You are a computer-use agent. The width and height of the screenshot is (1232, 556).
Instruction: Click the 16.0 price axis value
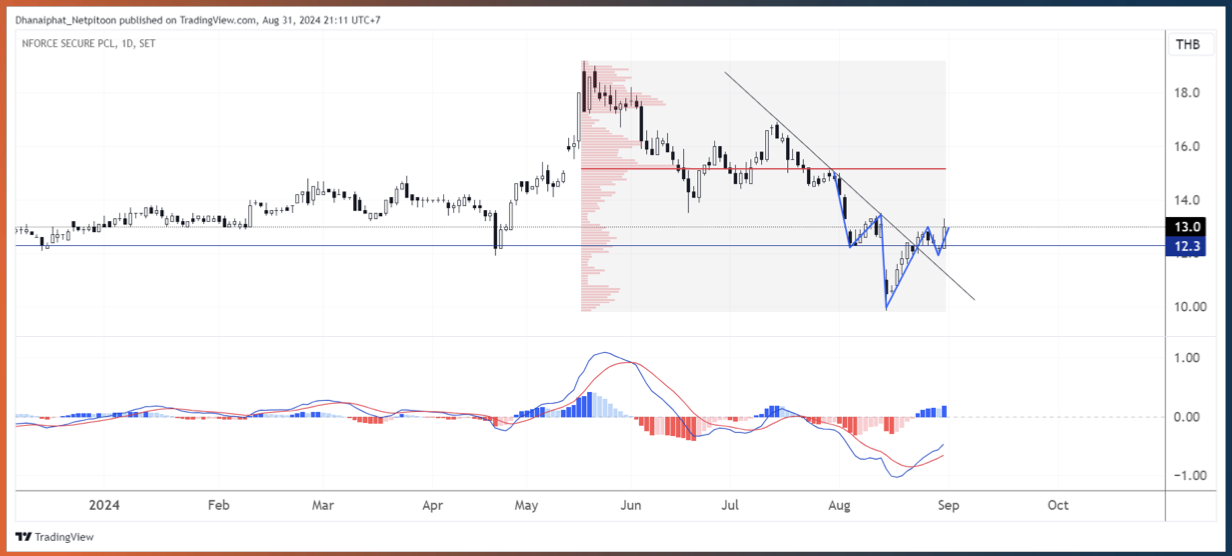(x=1188, y=146)
